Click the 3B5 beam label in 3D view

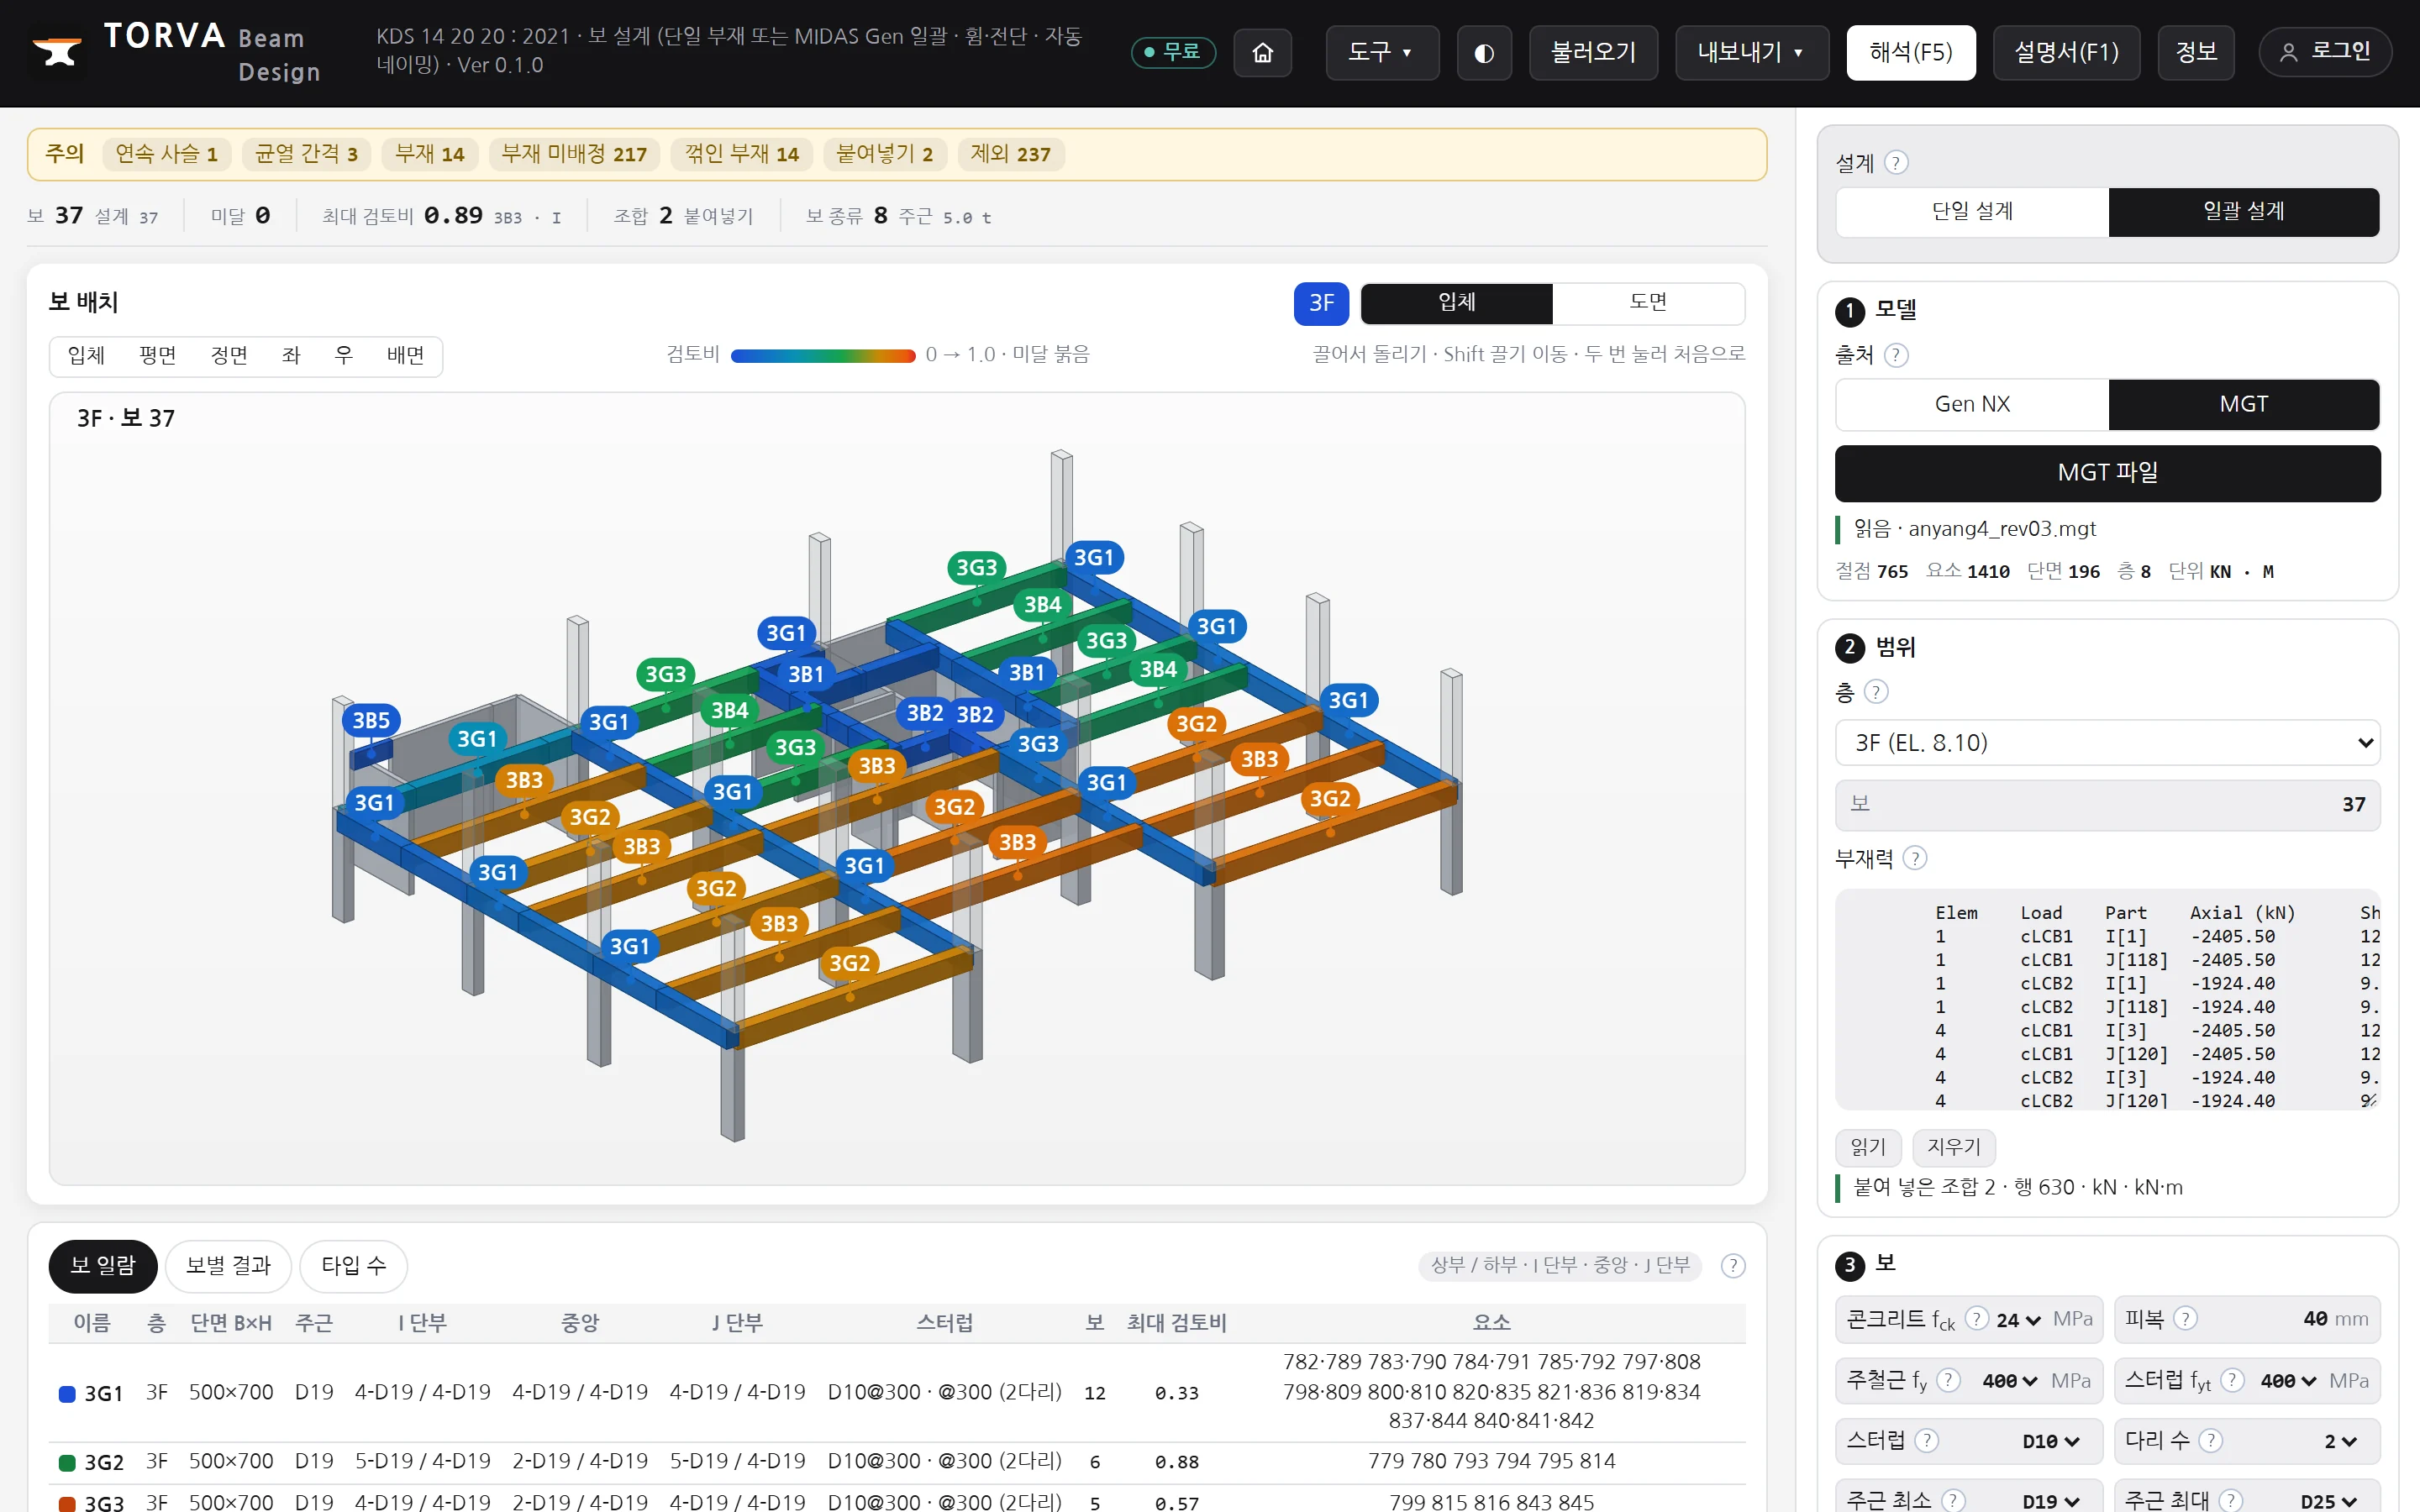371,720
